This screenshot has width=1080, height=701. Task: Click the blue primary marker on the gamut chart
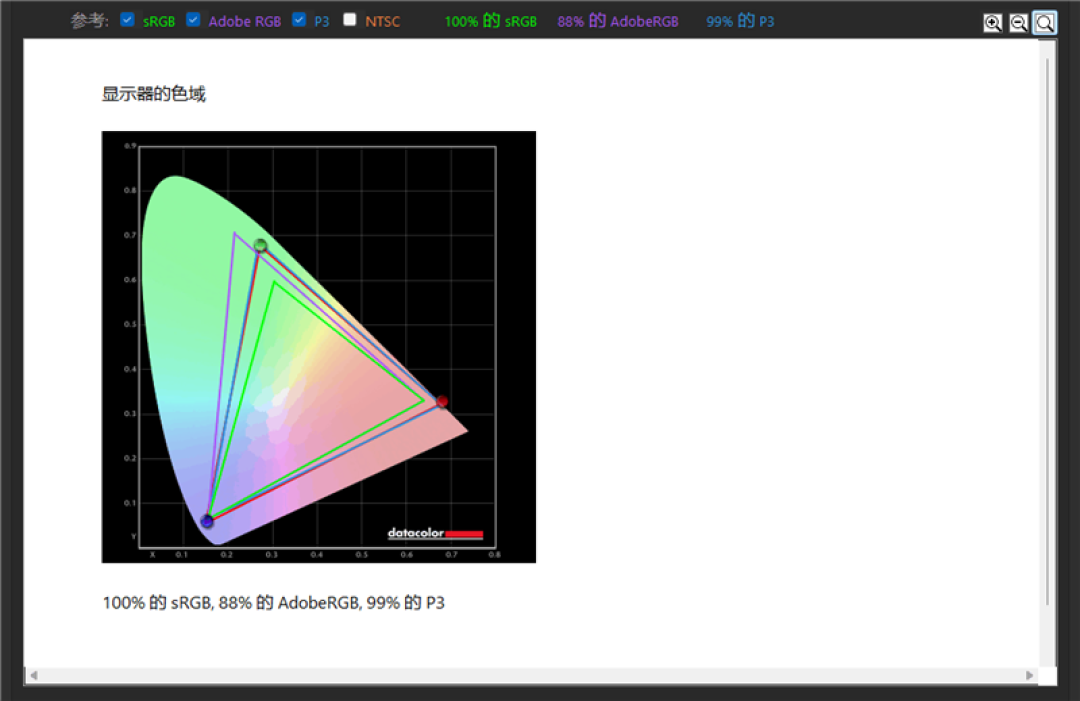[207, 521]
